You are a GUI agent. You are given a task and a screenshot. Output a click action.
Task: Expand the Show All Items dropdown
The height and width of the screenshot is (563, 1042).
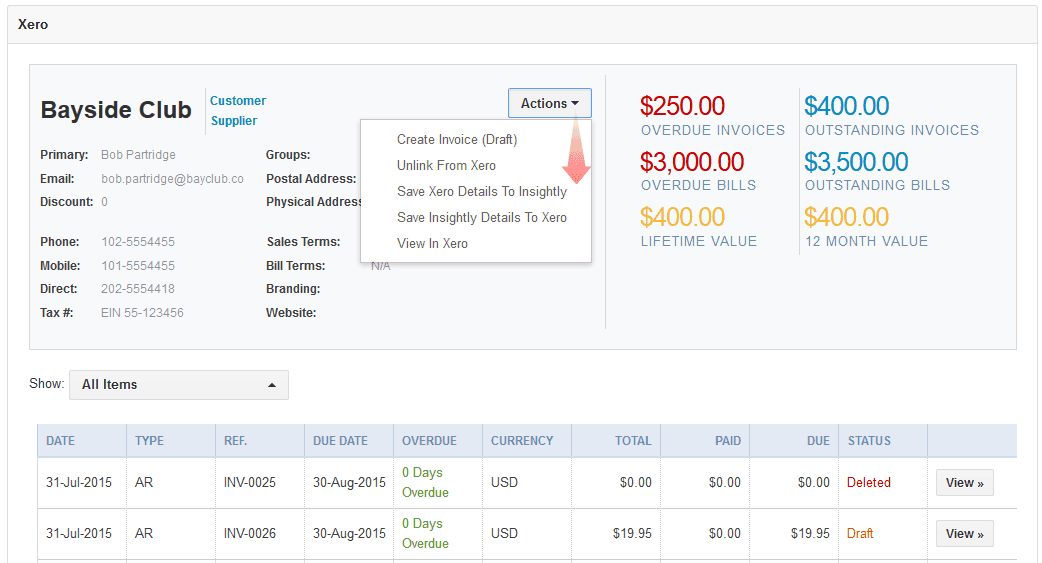pos(179,385)
